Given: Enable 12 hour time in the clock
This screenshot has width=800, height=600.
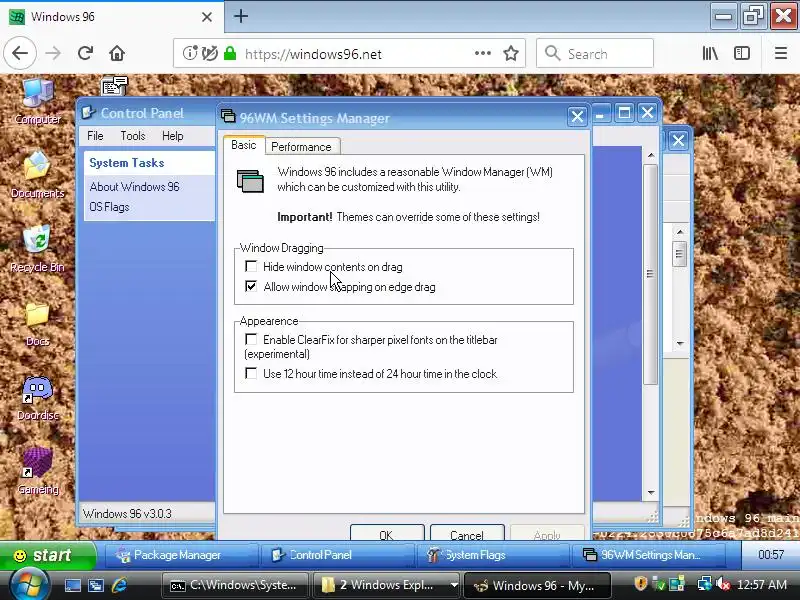Looking at the screenshot, I should pyautogui.click(x=251, y=373).
